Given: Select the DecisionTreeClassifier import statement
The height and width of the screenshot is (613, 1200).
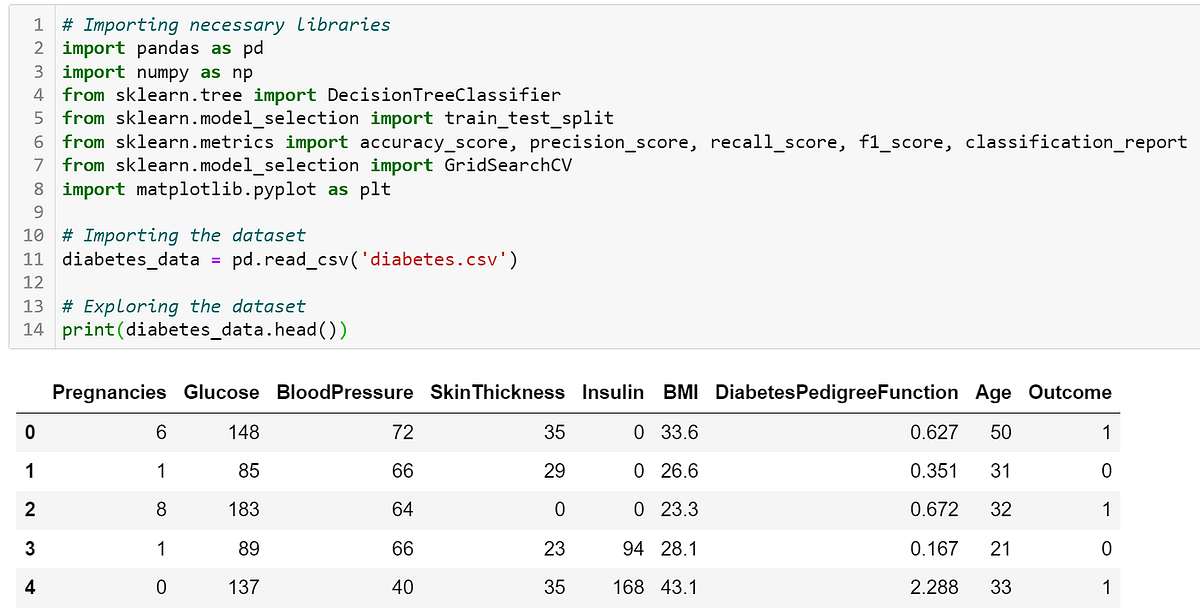Looking at the screenshot, I should point(310,95).
